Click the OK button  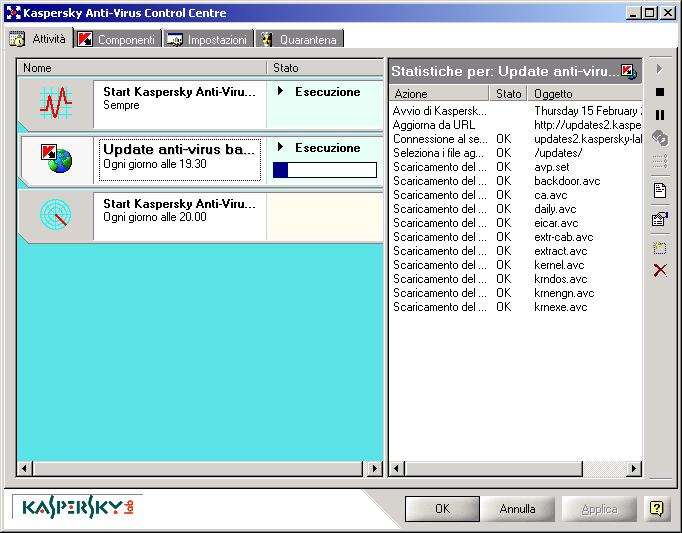442,509
